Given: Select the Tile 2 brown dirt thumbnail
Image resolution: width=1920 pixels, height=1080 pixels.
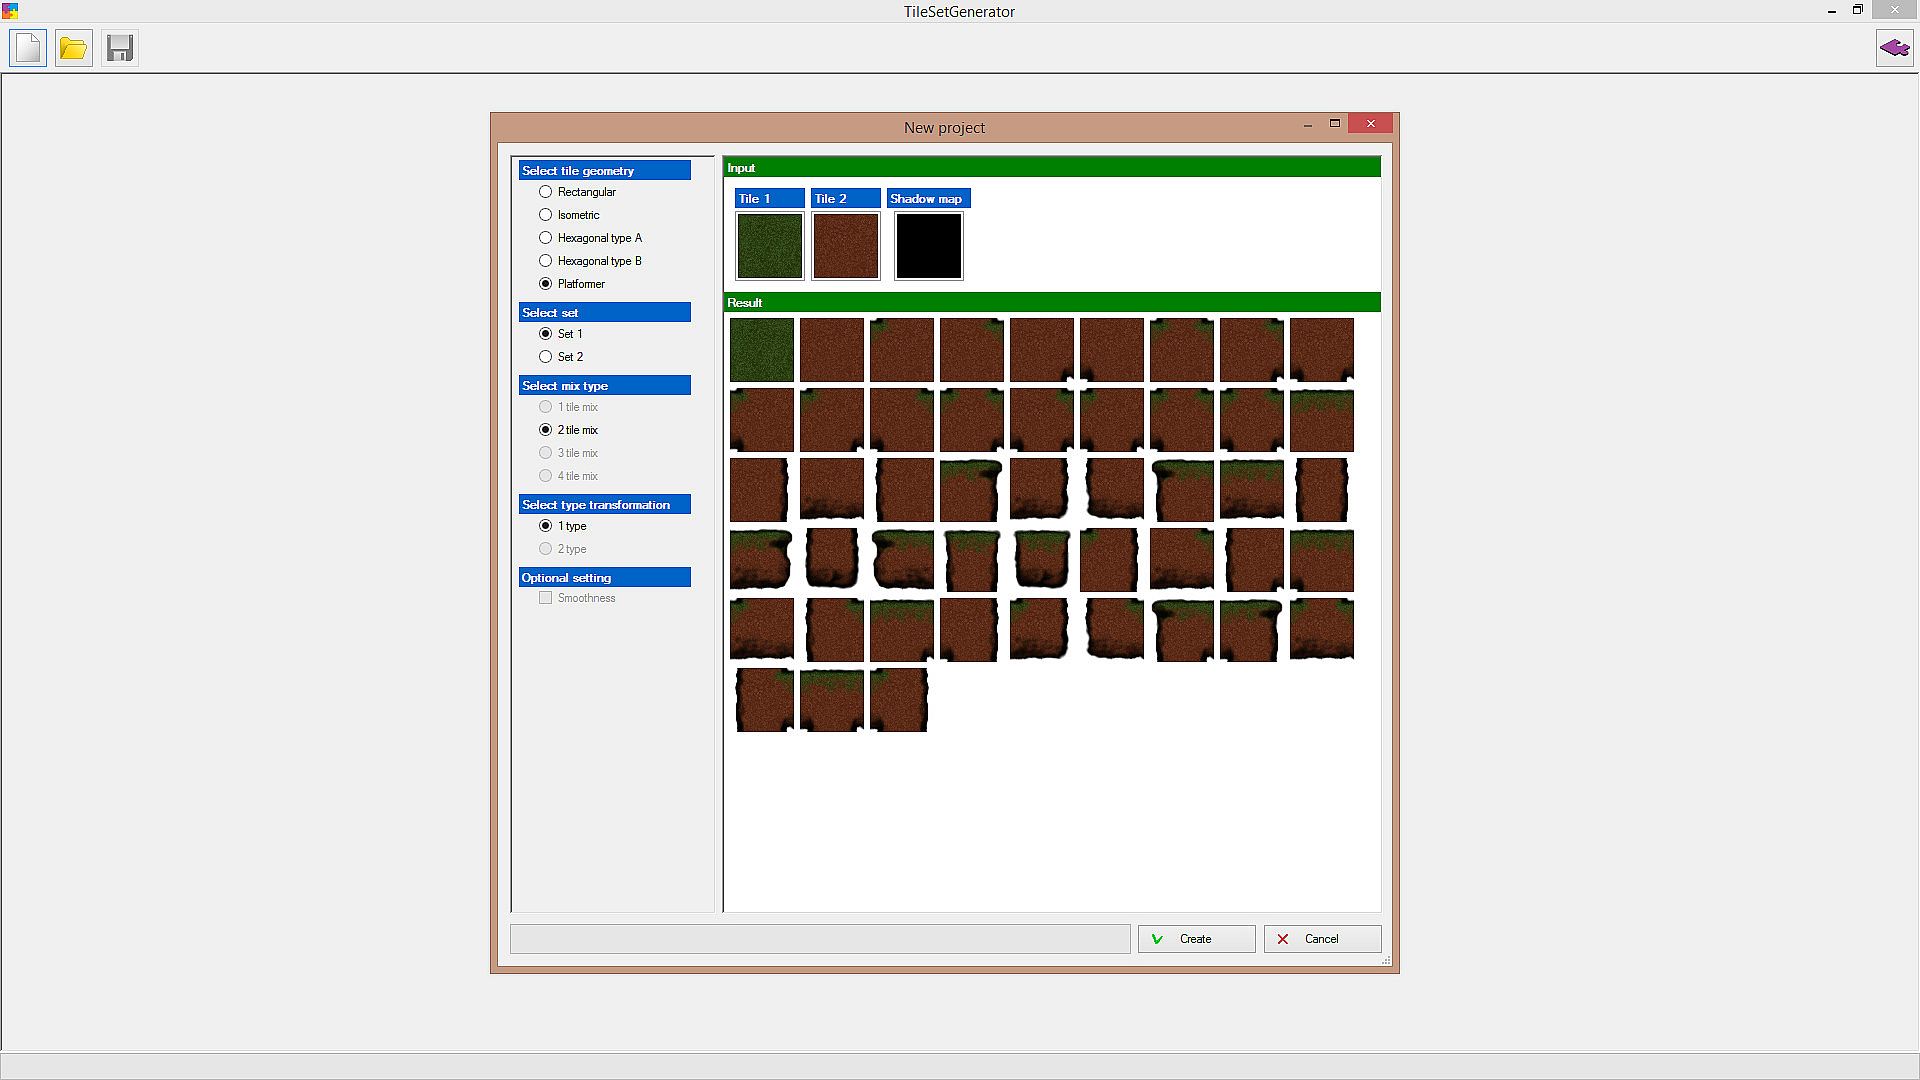Looking at the screenshot, I should (845, 246).
